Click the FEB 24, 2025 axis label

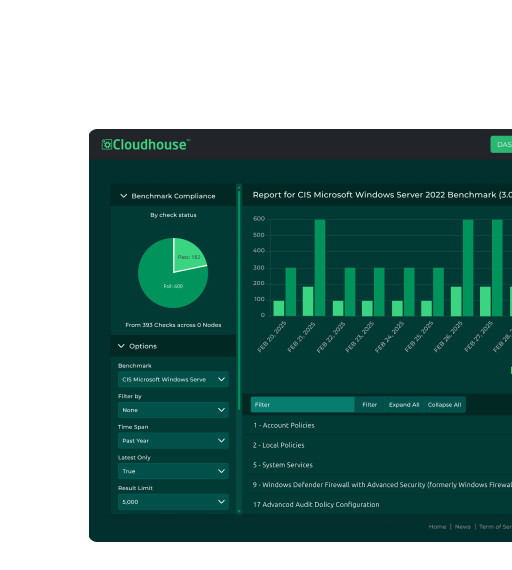click(389, 337)
